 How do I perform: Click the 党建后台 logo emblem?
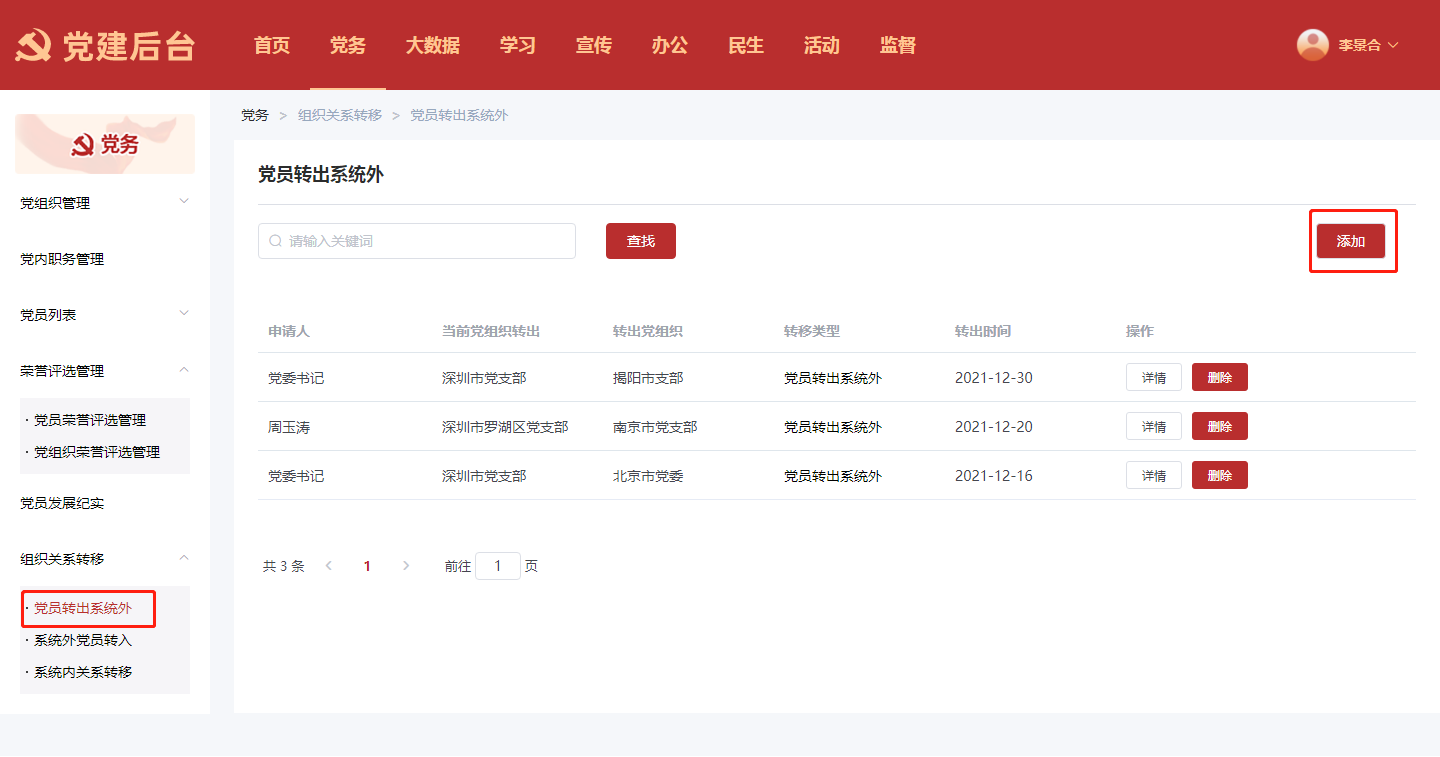click(x=33, y=46)
